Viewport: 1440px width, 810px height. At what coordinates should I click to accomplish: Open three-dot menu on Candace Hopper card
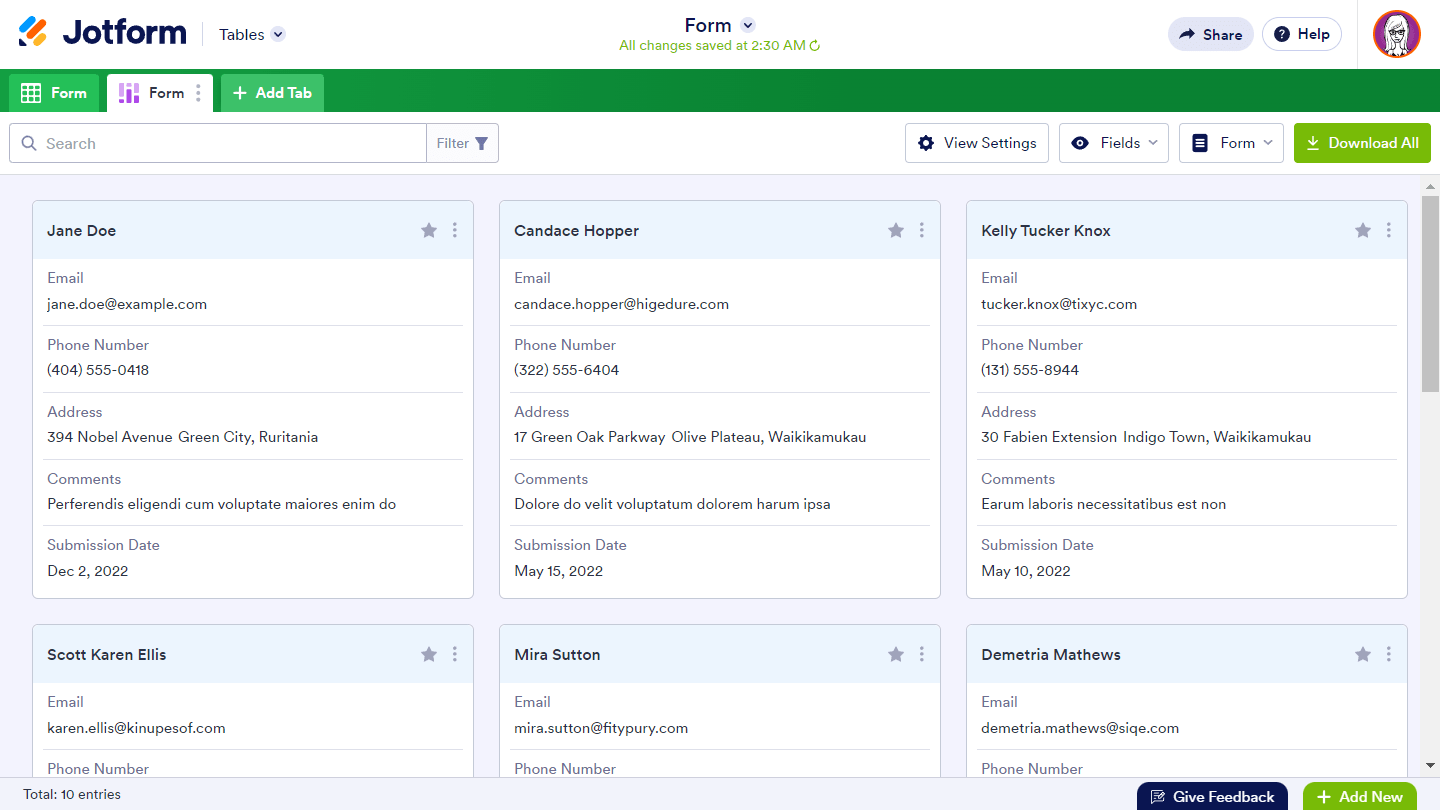click(922, 230)
